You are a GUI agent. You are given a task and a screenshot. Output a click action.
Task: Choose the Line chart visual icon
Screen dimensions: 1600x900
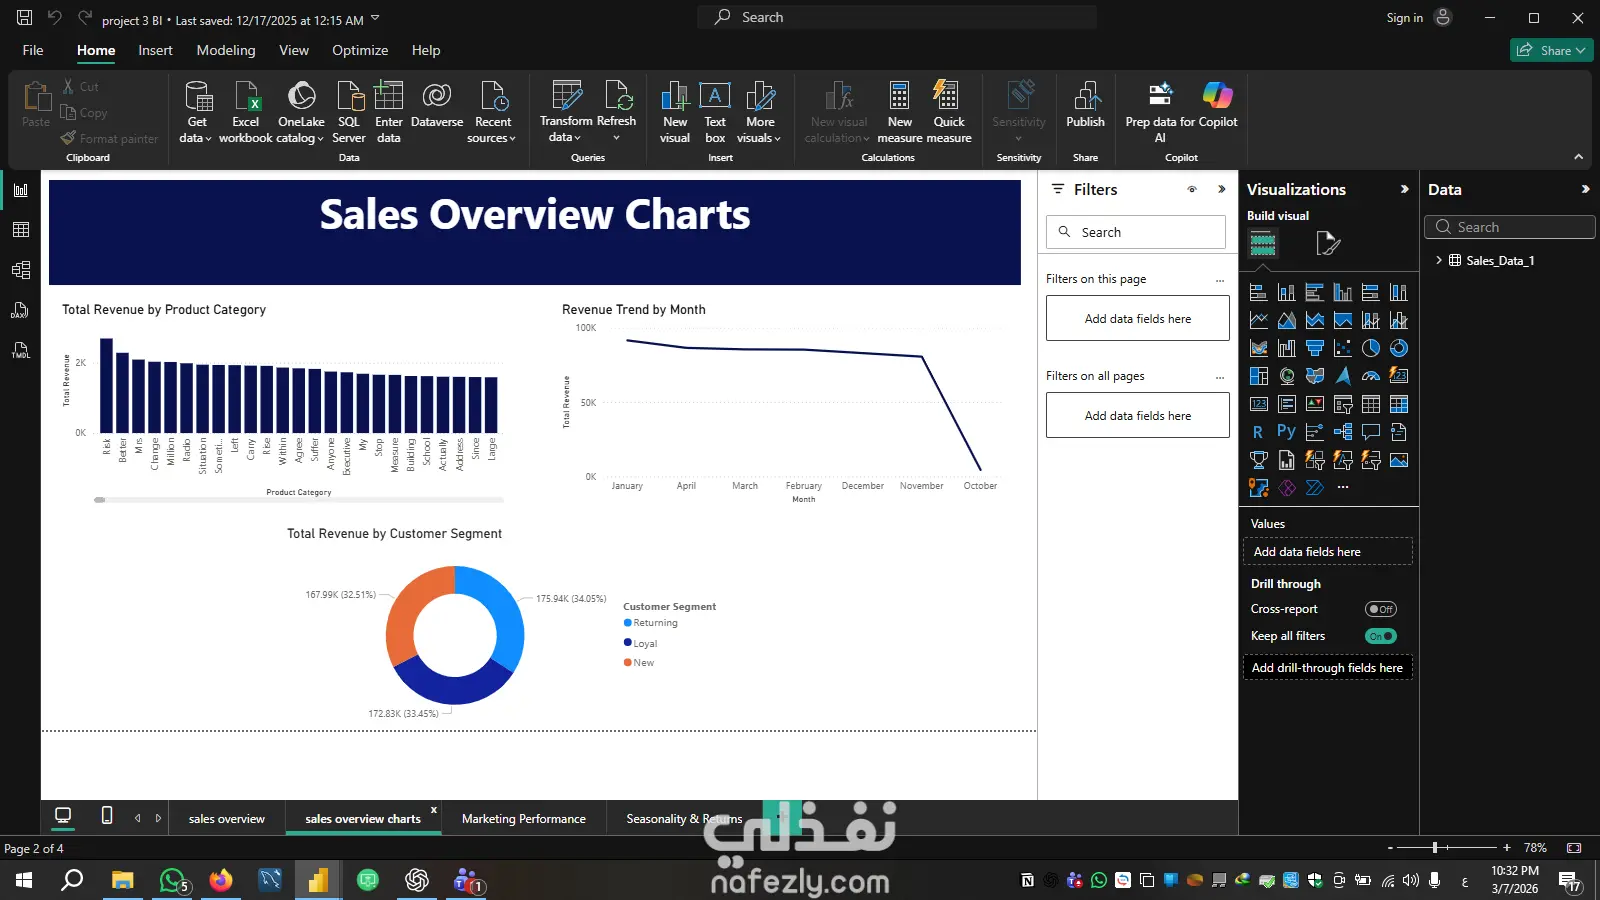[x=1259, y=320]
